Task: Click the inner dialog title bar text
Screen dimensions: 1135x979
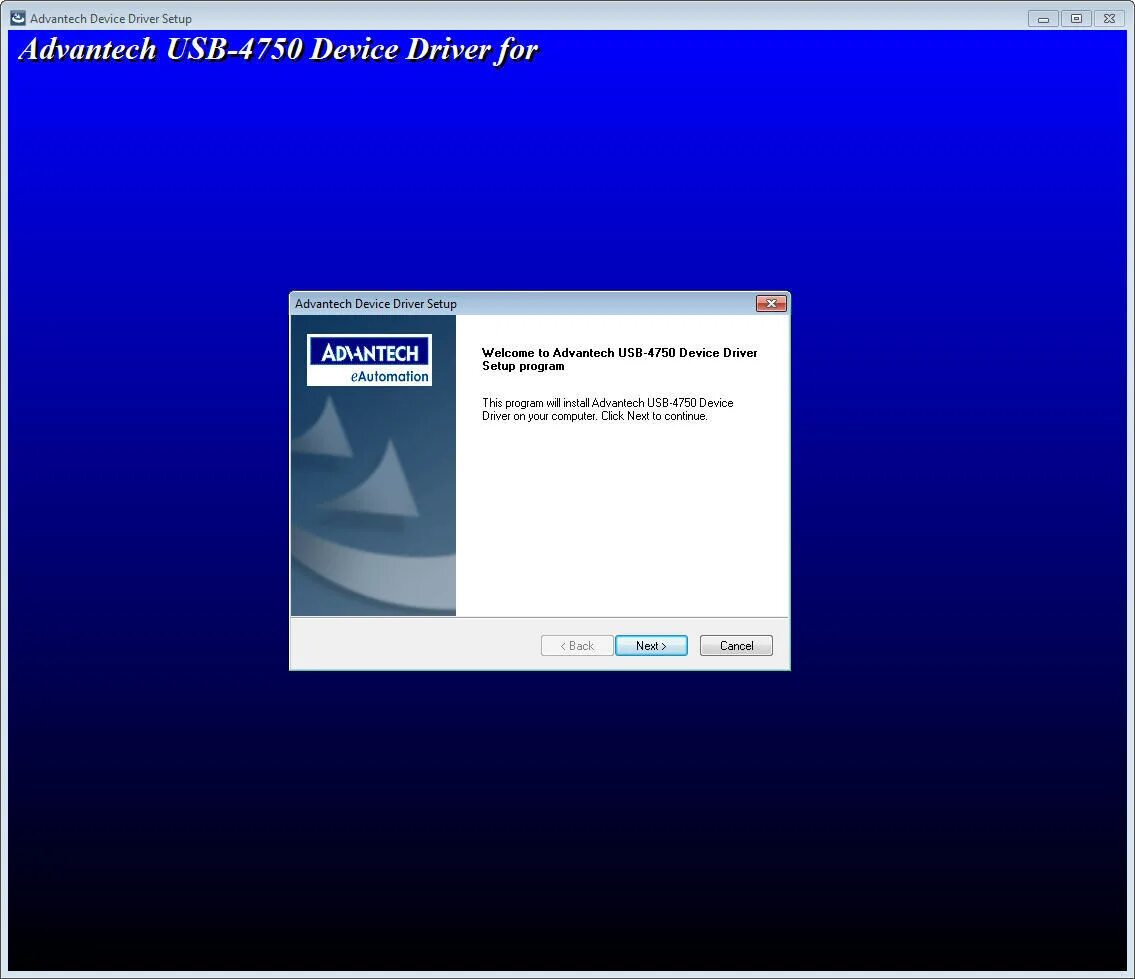Action: coord(376,303)
